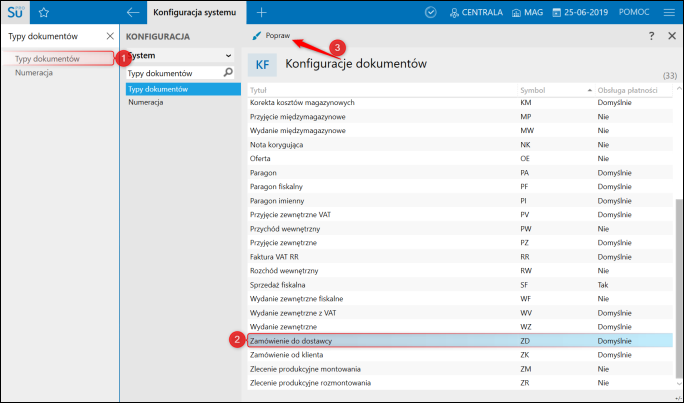Image resolution: width=684 pixels, height=403 pixels.
Task: Open the MAG warehouse selector
Action: click(527, 13)
